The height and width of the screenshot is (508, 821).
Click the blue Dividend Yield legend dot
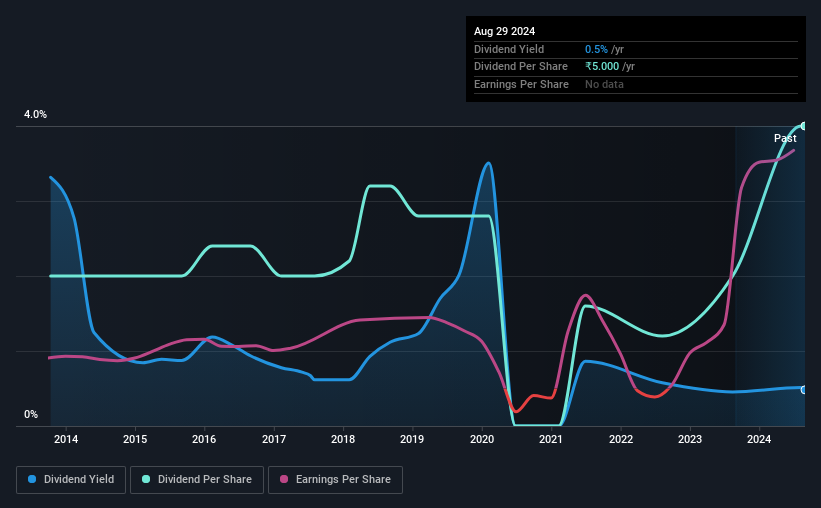(32, 479)
